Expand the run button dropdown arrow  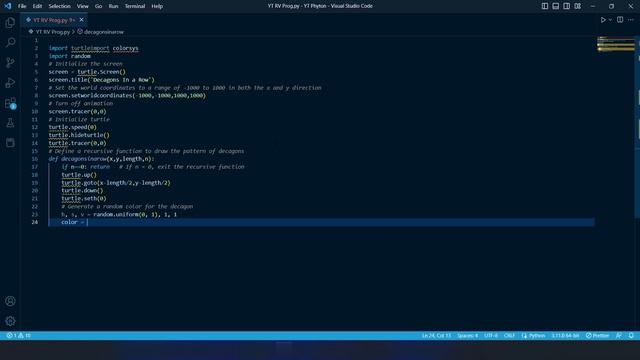tap(610, 20)
